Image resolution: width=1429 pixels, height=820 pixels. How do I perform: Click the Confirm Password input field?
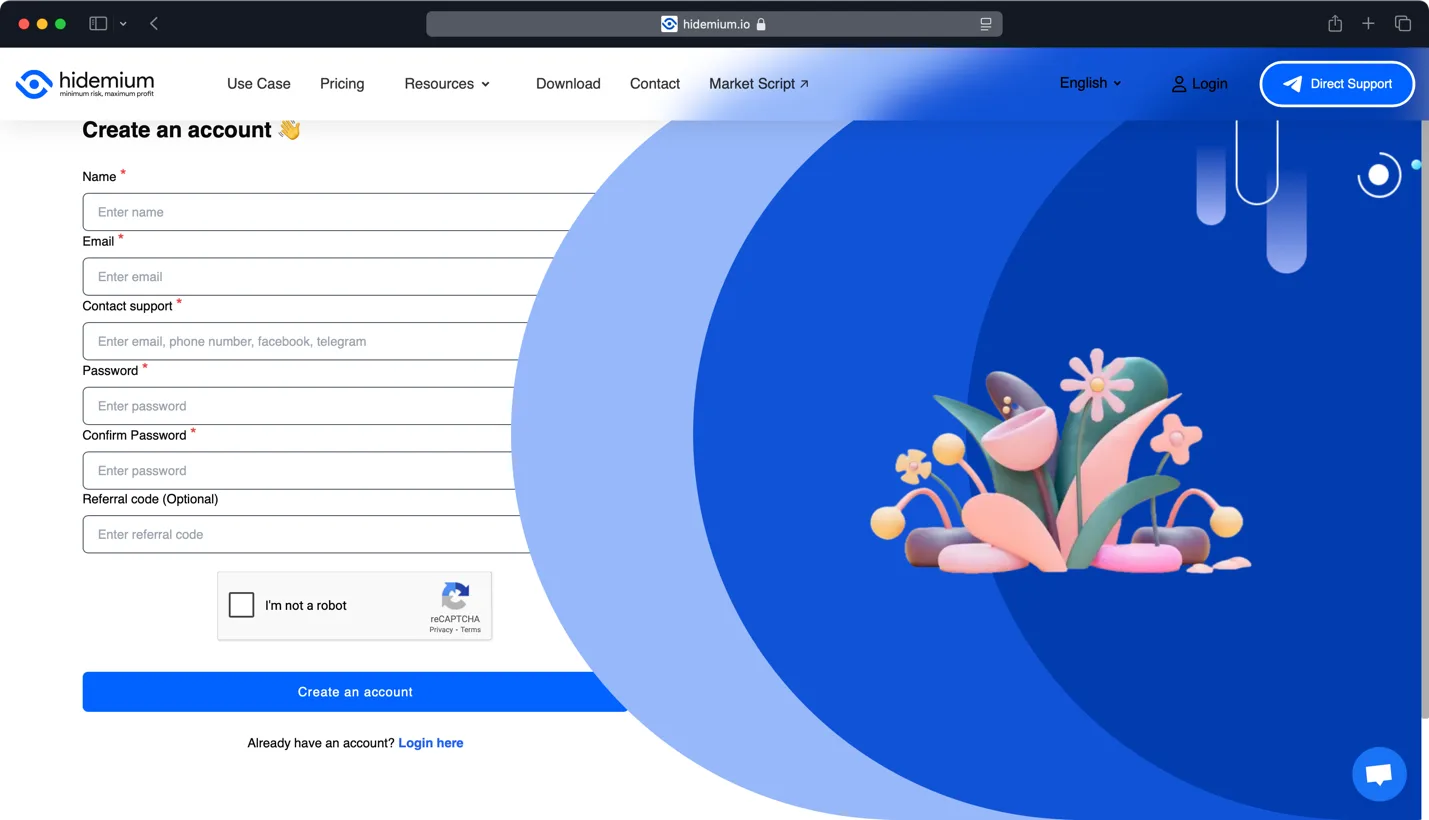pos(298,471)
